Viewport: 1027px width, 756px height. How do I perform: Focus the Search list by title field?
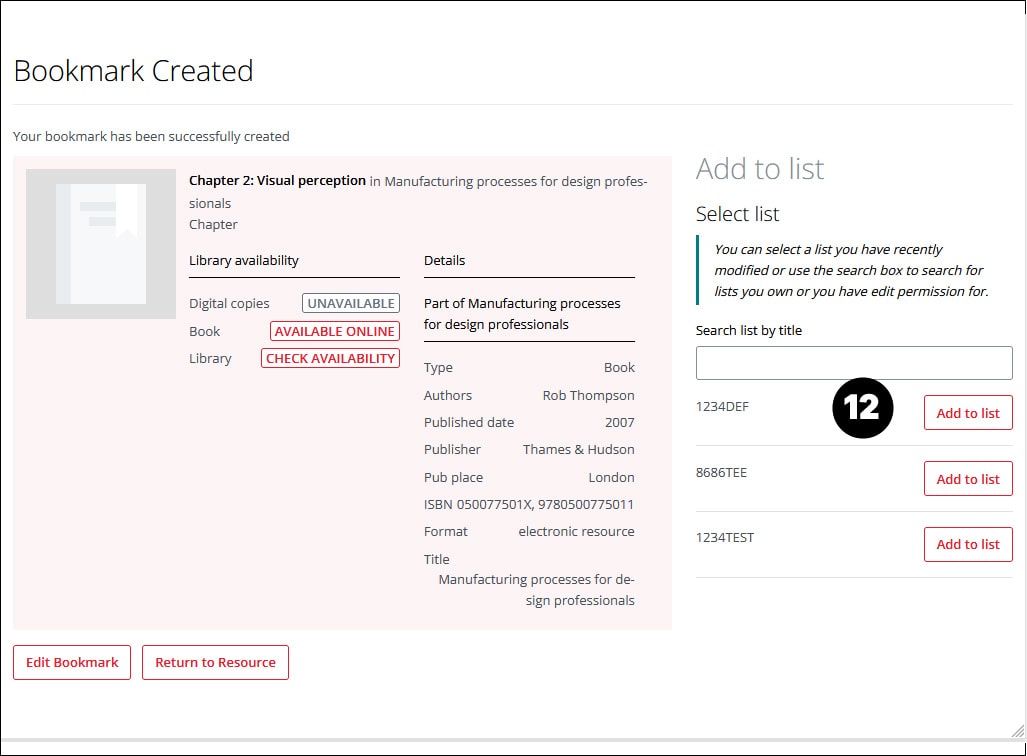(x=854, y=363)
